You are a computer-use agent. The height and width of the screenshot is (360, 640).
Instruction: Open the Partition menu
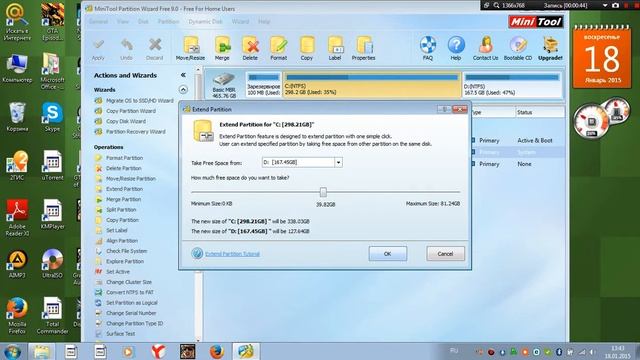(x=169, y=22)
